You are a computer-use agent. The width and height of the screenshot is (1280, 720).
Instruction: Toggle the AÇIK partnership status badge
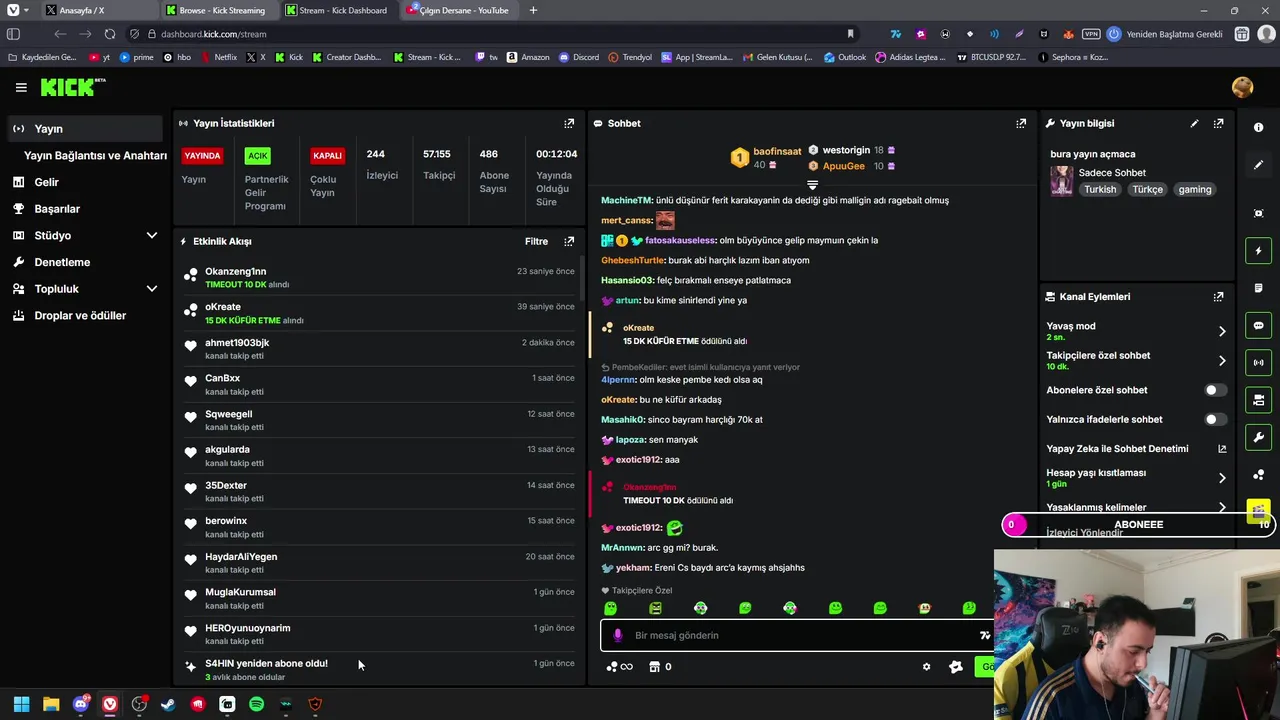pos(258,156)
